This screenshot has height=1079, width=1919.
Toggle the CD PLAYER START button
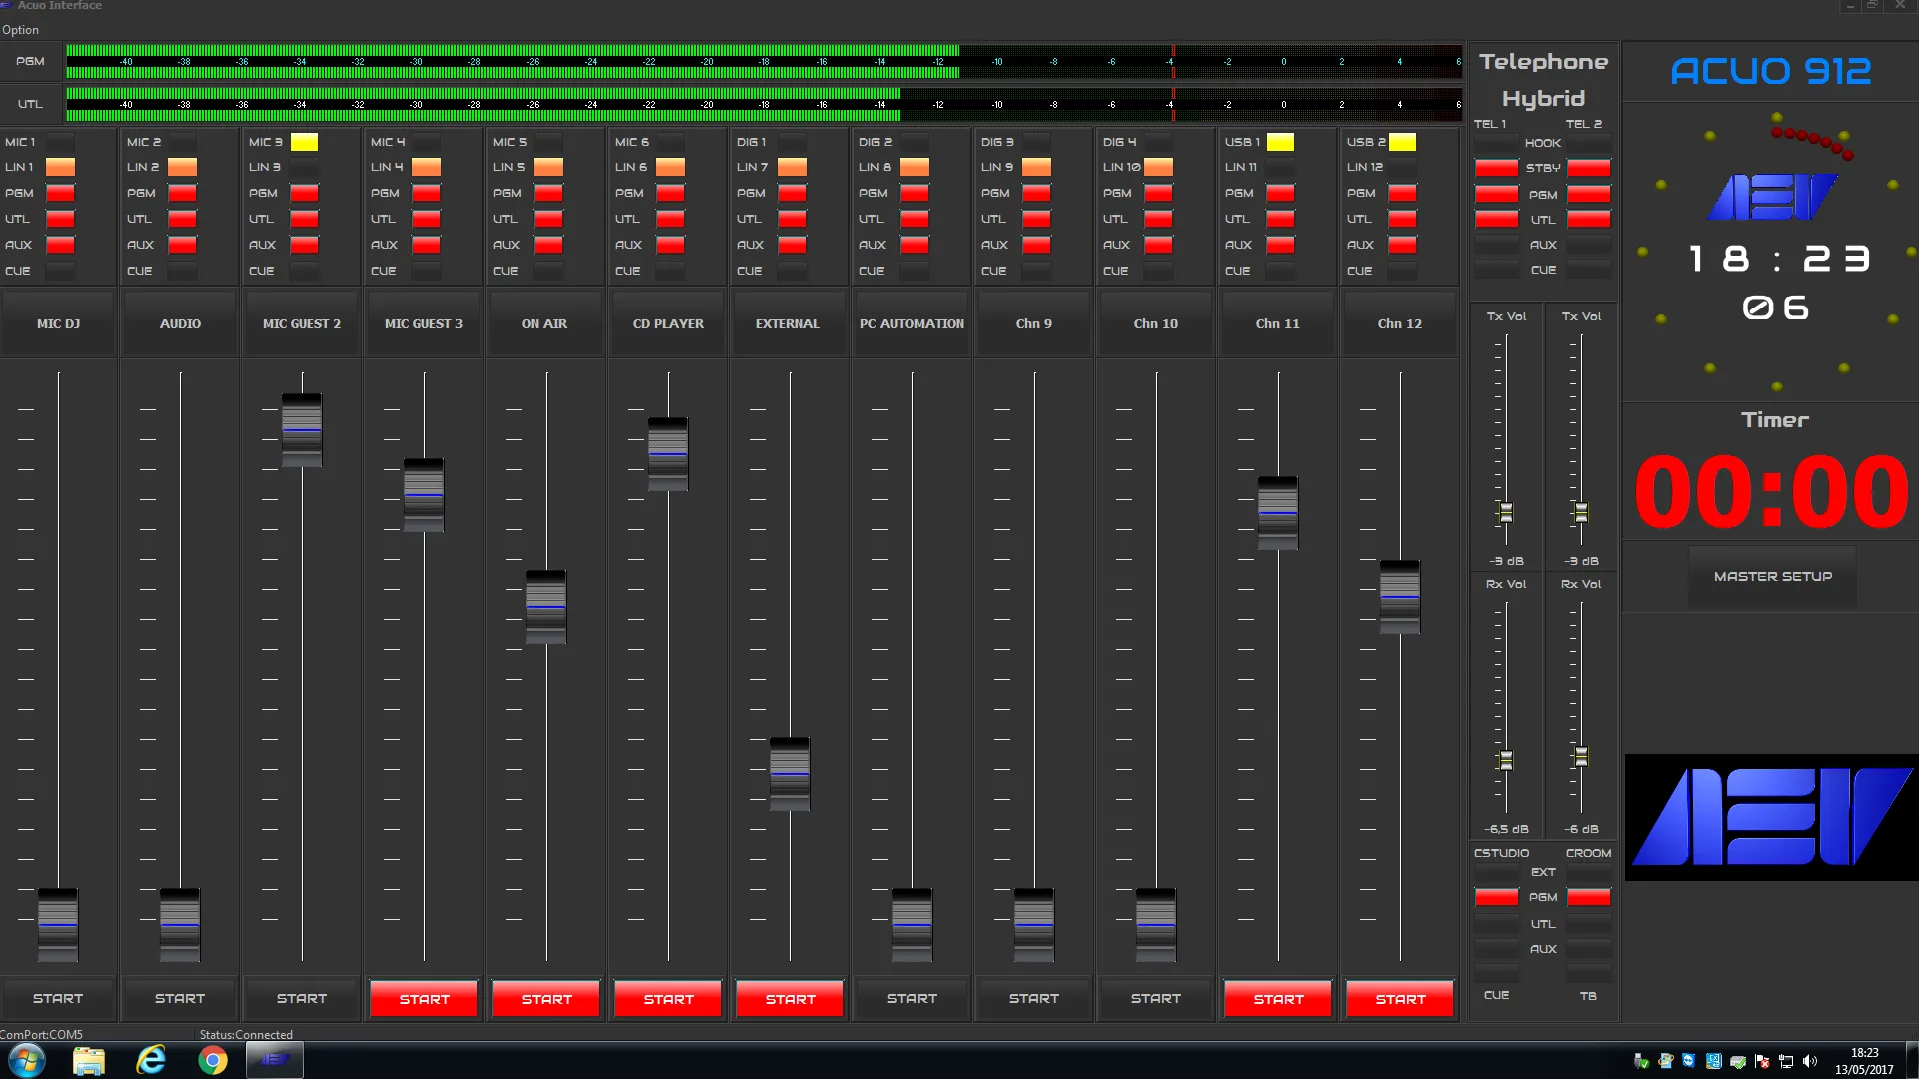point(668,998)
